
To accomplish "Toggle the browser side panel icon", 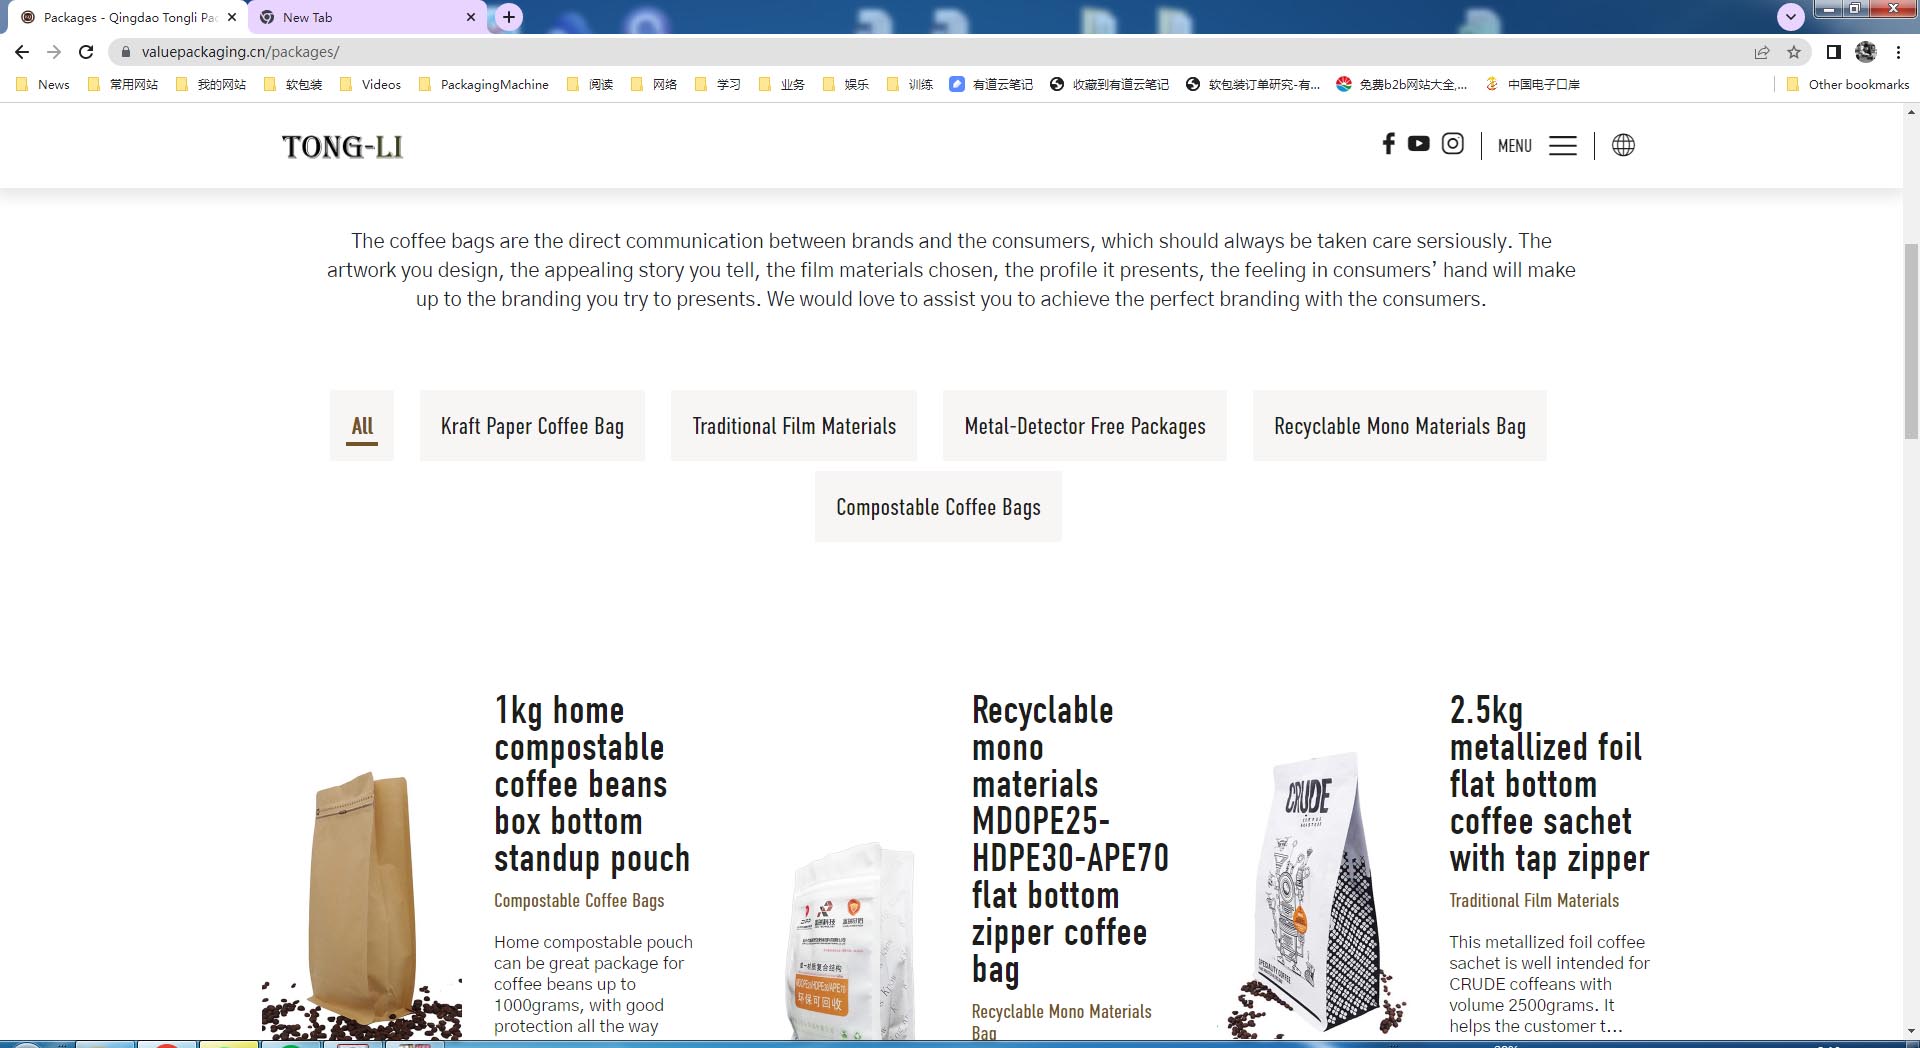I will [x=1833, y=52].
